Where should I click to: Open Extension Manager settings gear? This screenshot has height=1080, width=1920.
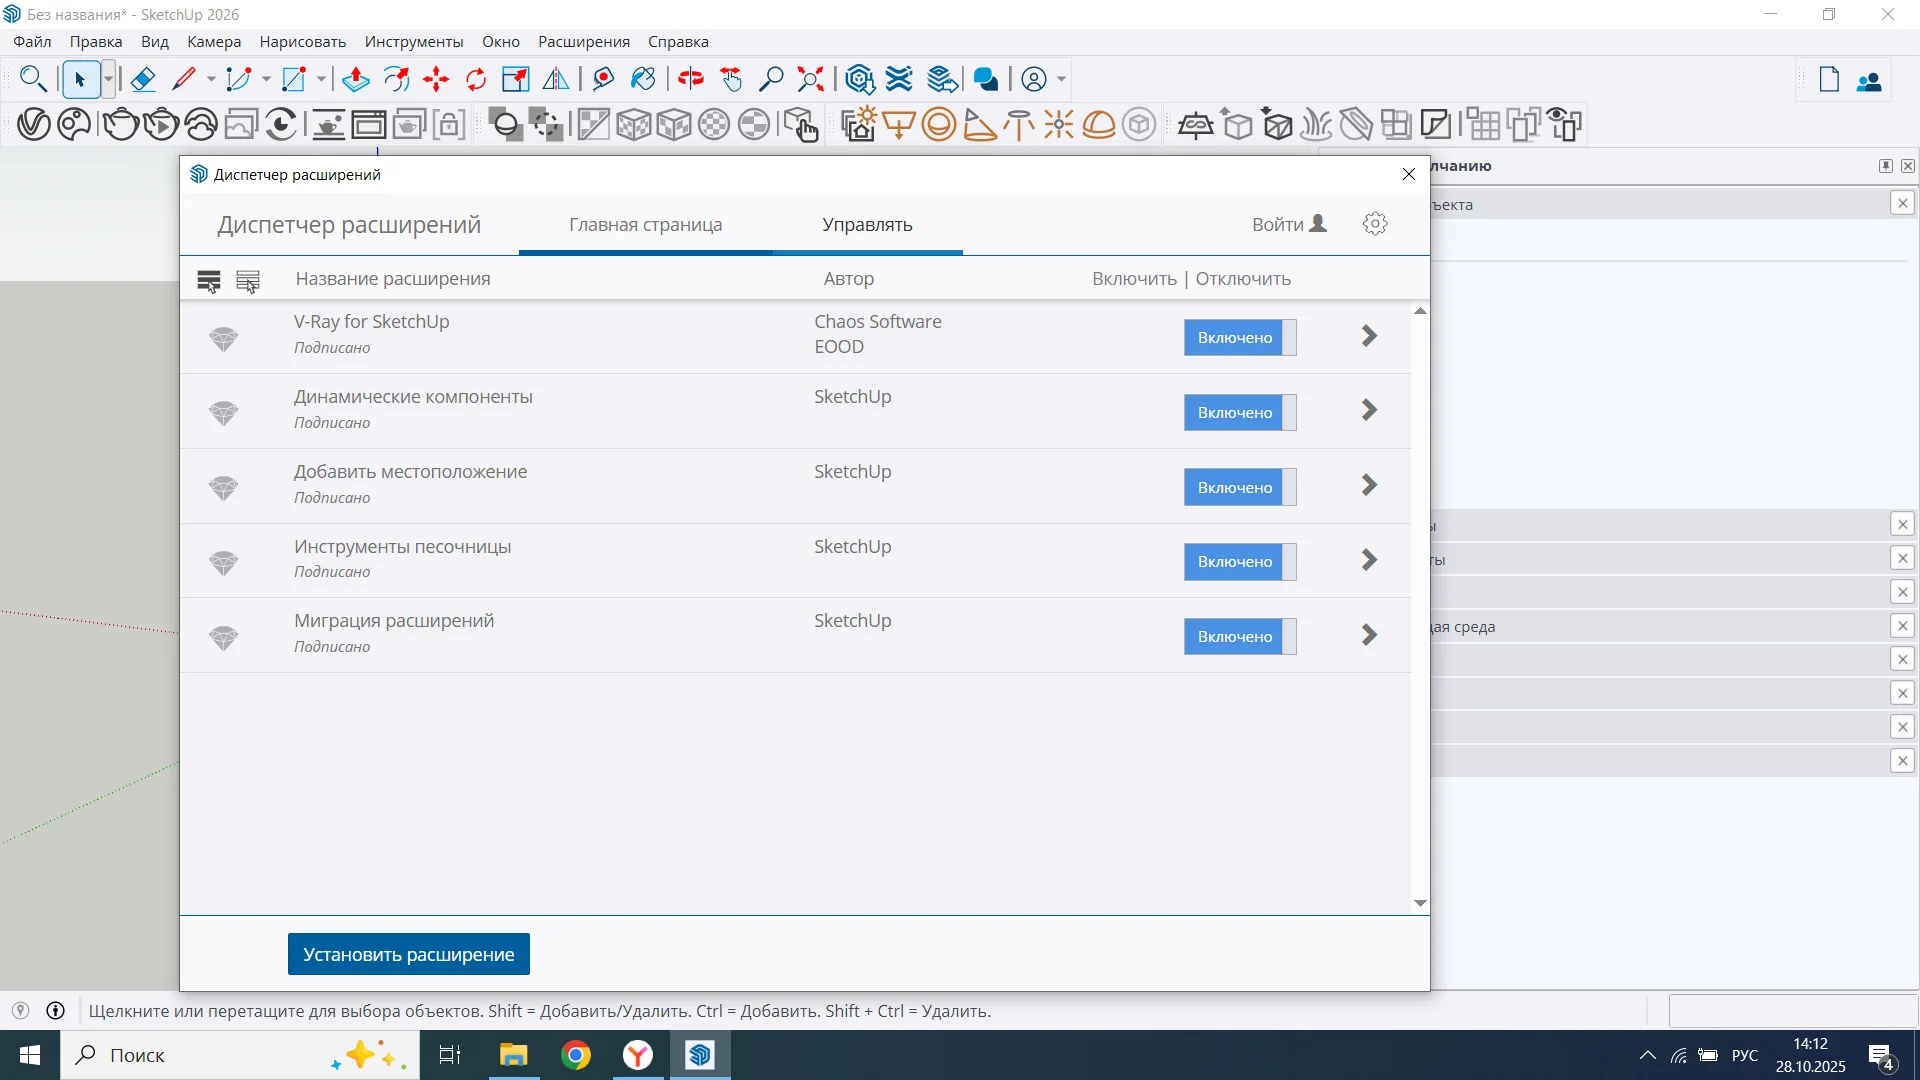(1375, 224)
